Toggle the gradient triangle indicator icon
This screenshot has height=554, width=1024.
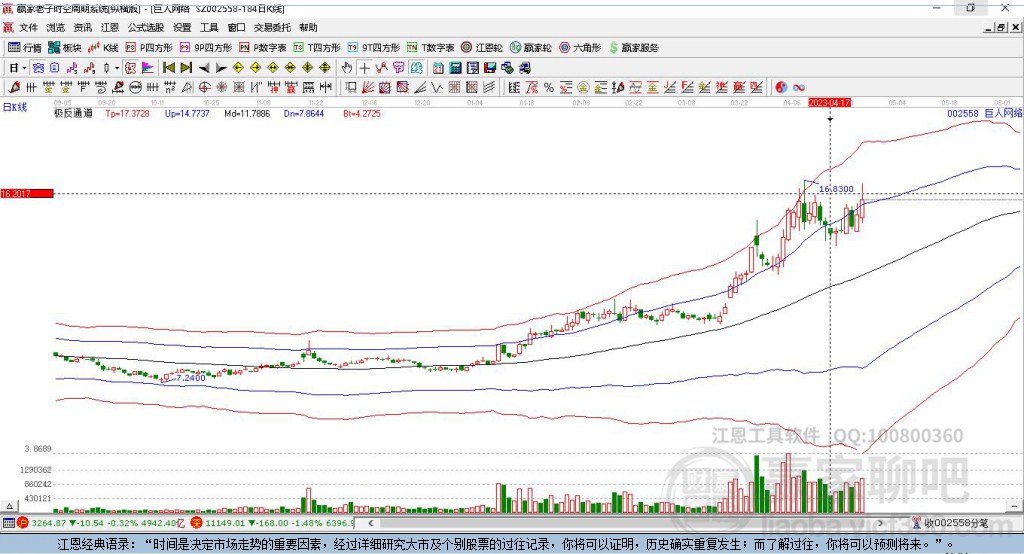point(148,68)
